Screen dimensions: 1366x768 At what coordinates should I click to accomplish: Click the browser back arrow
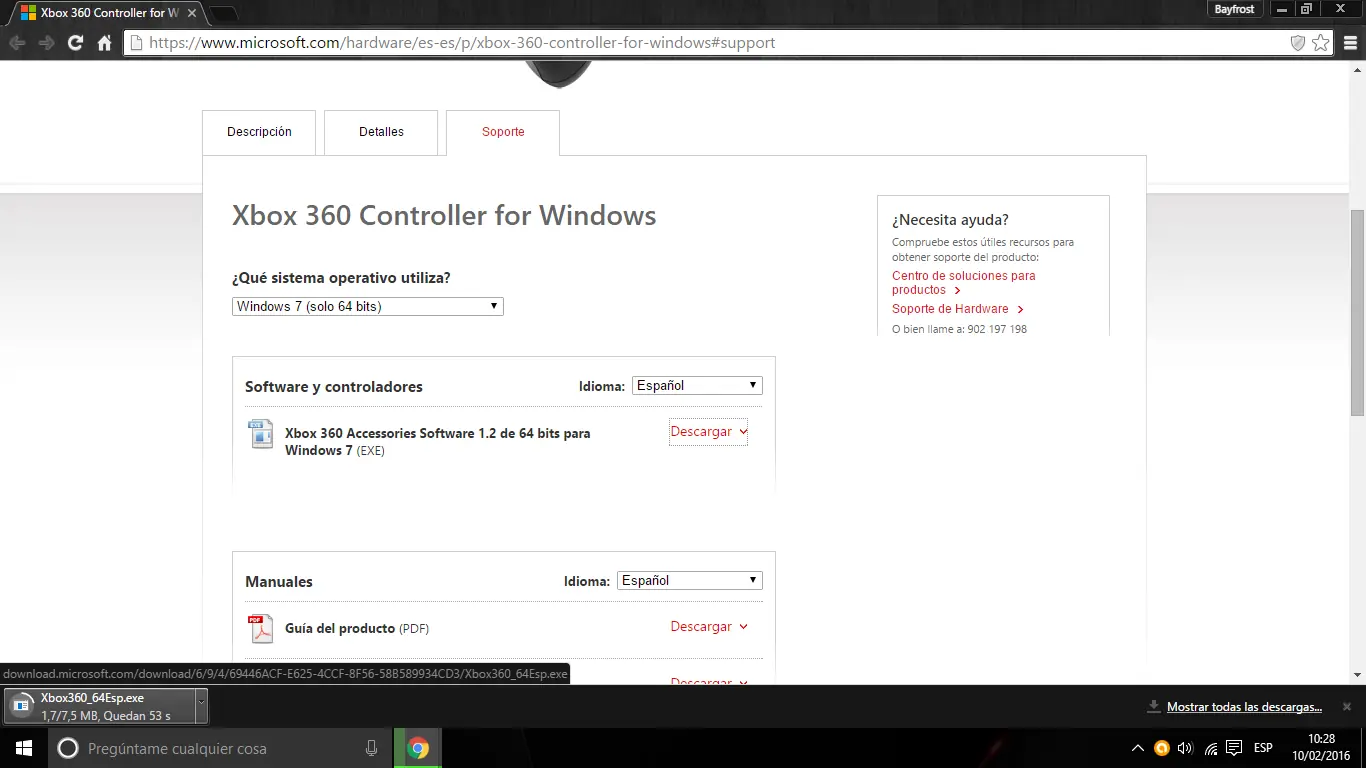point(17,43)
